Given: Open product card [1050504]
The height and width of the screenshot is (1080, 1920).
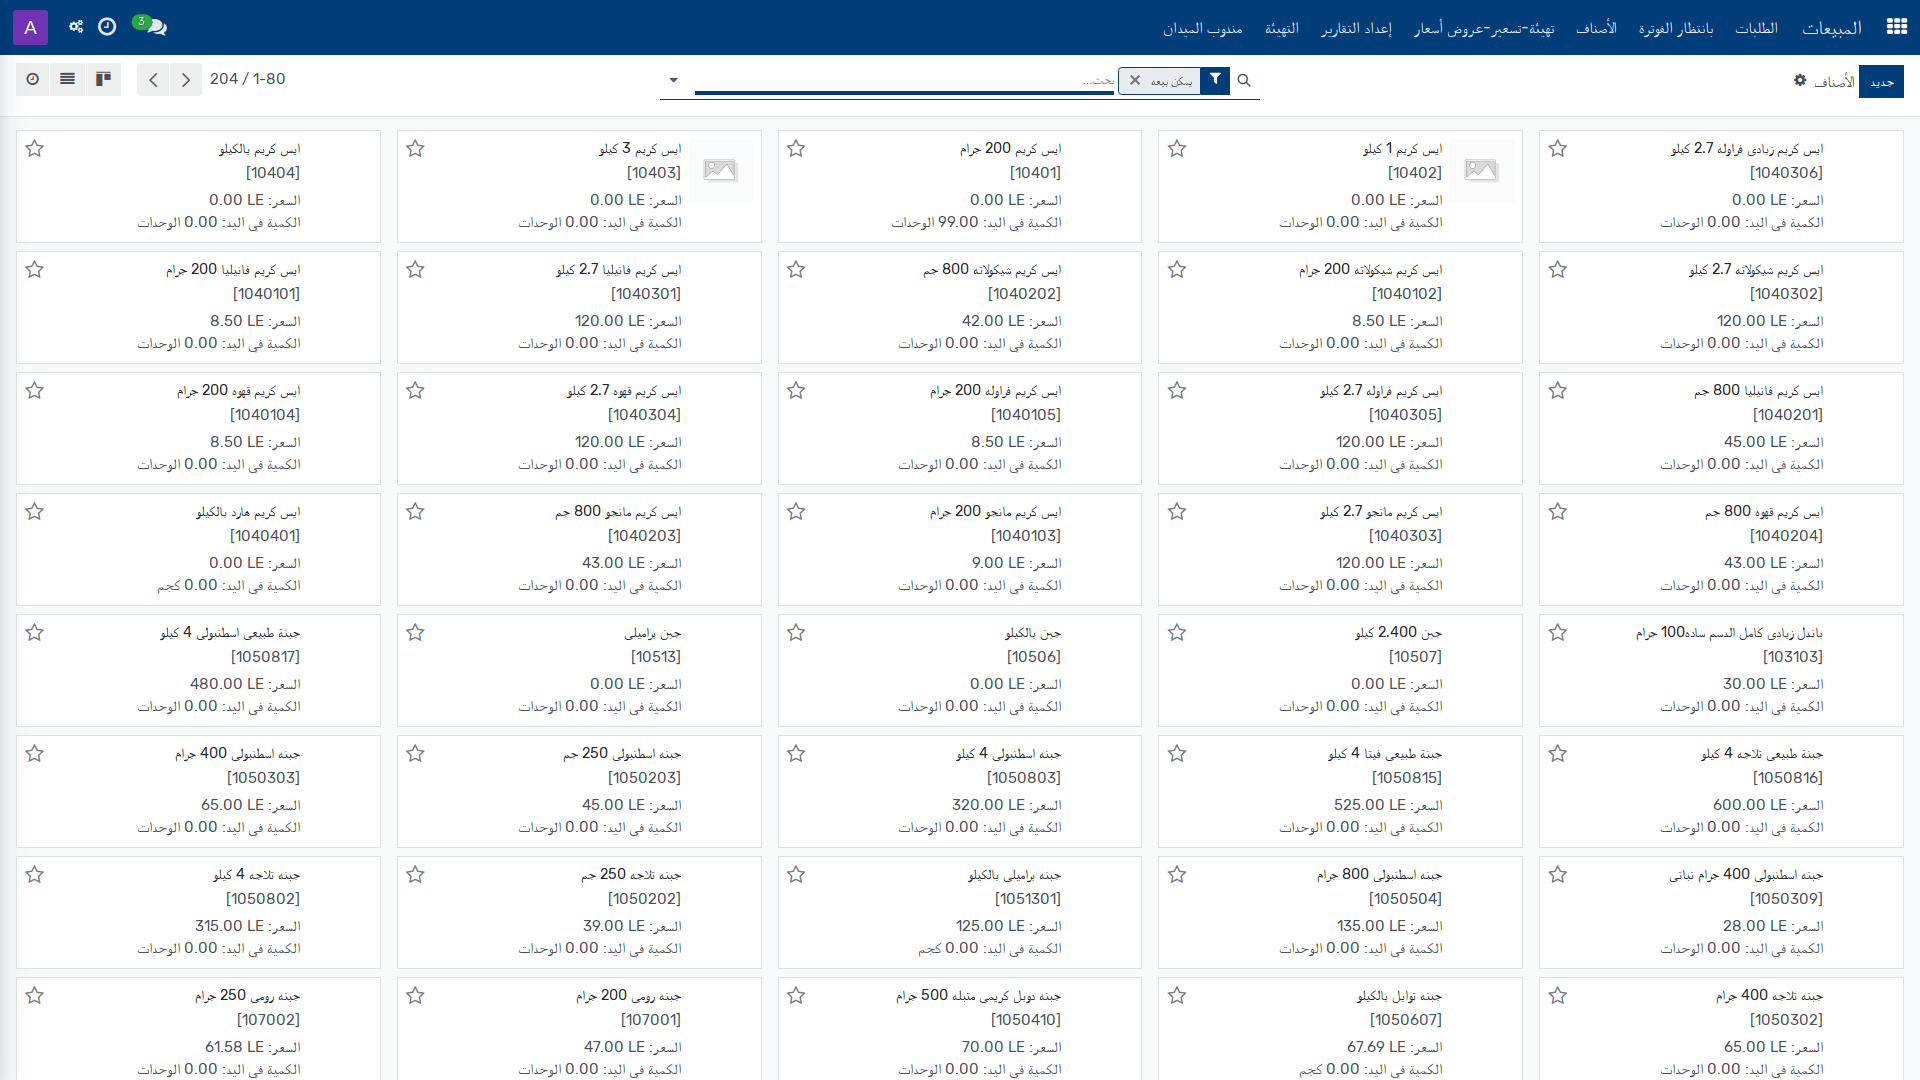Looking at the screenshot, I should coord(1340,912).
